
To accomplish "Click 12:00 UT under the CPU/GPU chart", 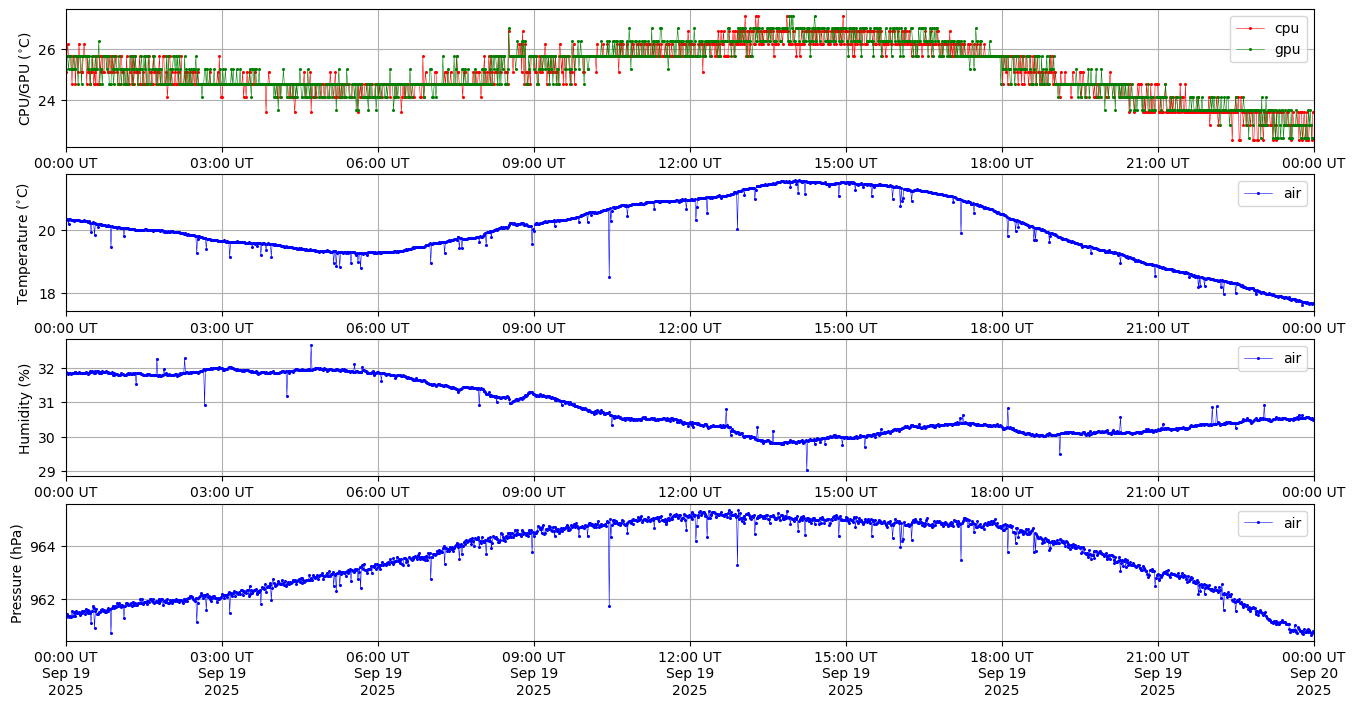I will pyautogui.click(x=690, y=163).
